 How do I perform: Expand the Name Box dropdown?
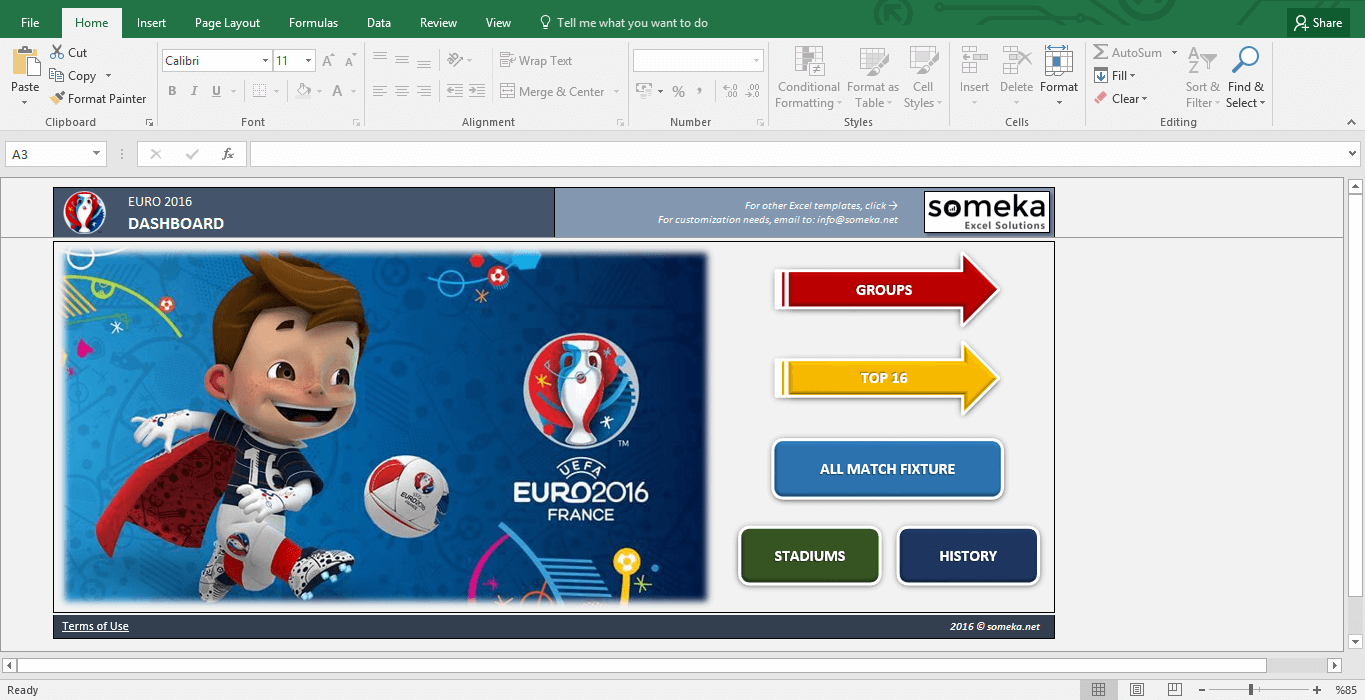(97, 154)
